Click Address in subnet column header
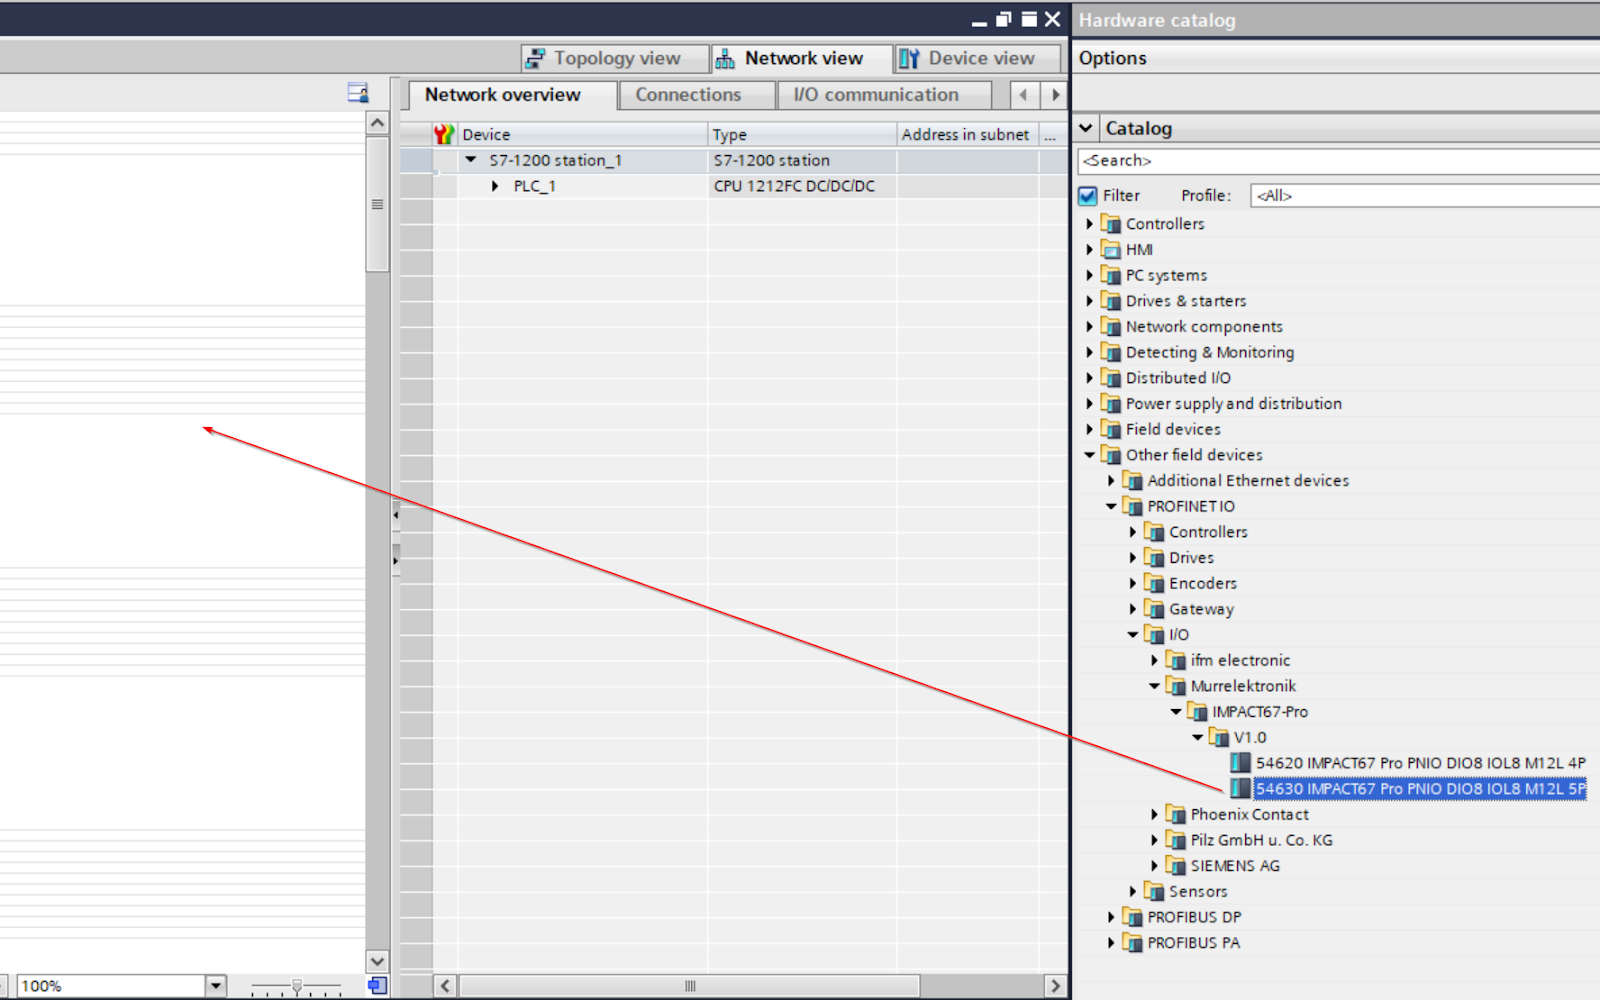The height and width of the screenshot is (1000, 1600). pyautogui.click(x=967, y=134)
